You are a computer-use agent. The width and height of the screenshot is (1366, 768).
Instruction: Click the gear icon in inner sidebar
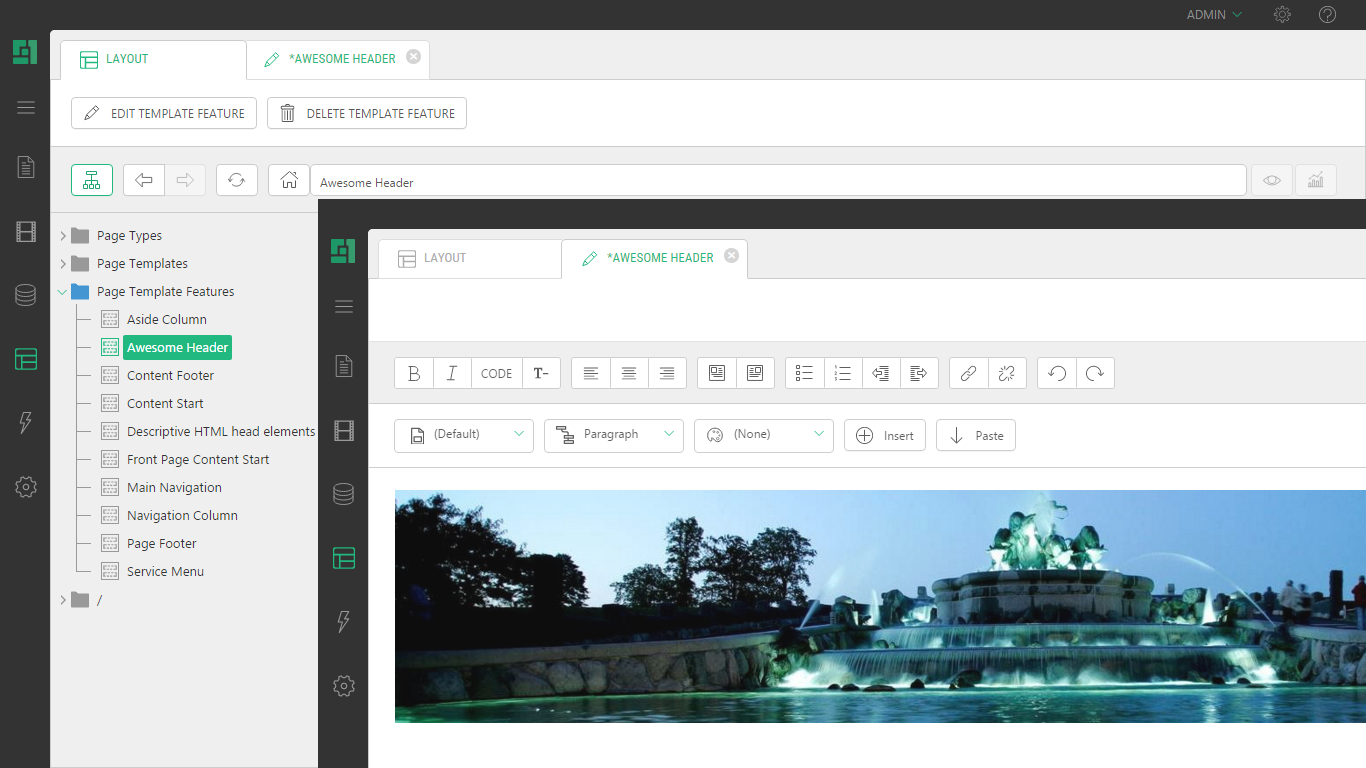[344, 686]
